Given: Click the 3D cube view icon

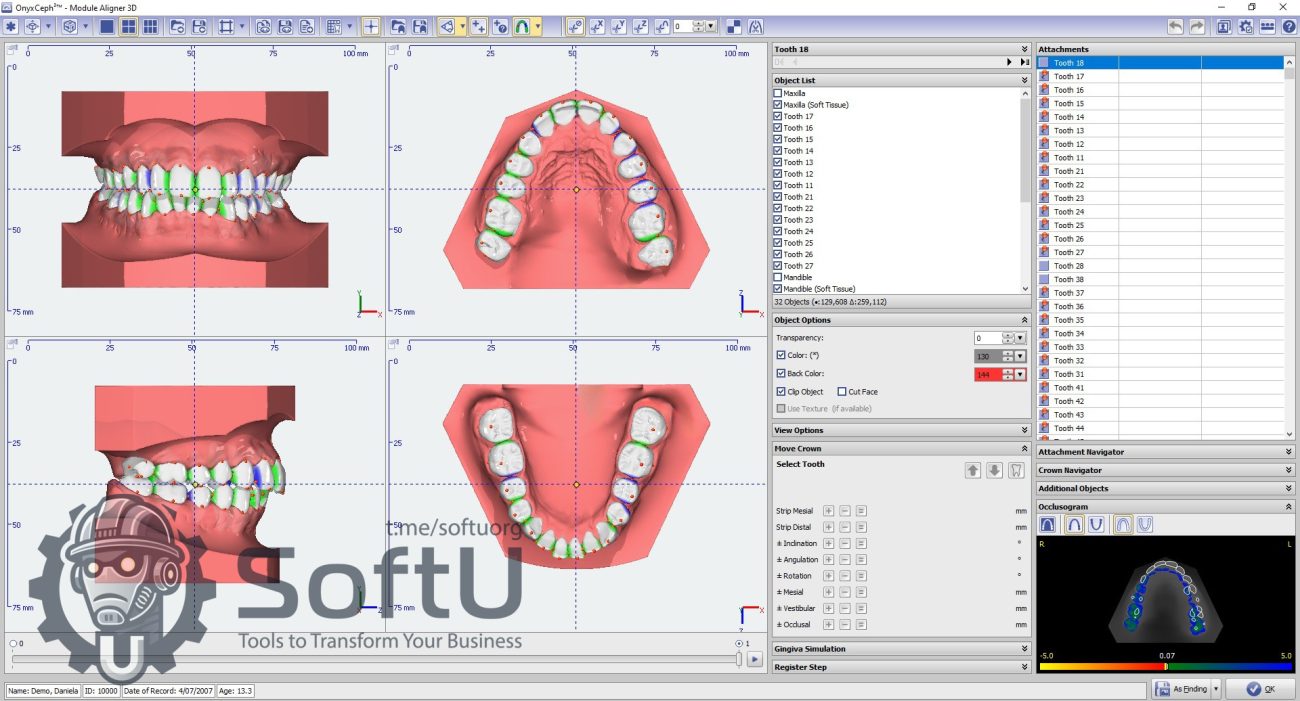Looking at the screenshot, I should coord(70,27).
